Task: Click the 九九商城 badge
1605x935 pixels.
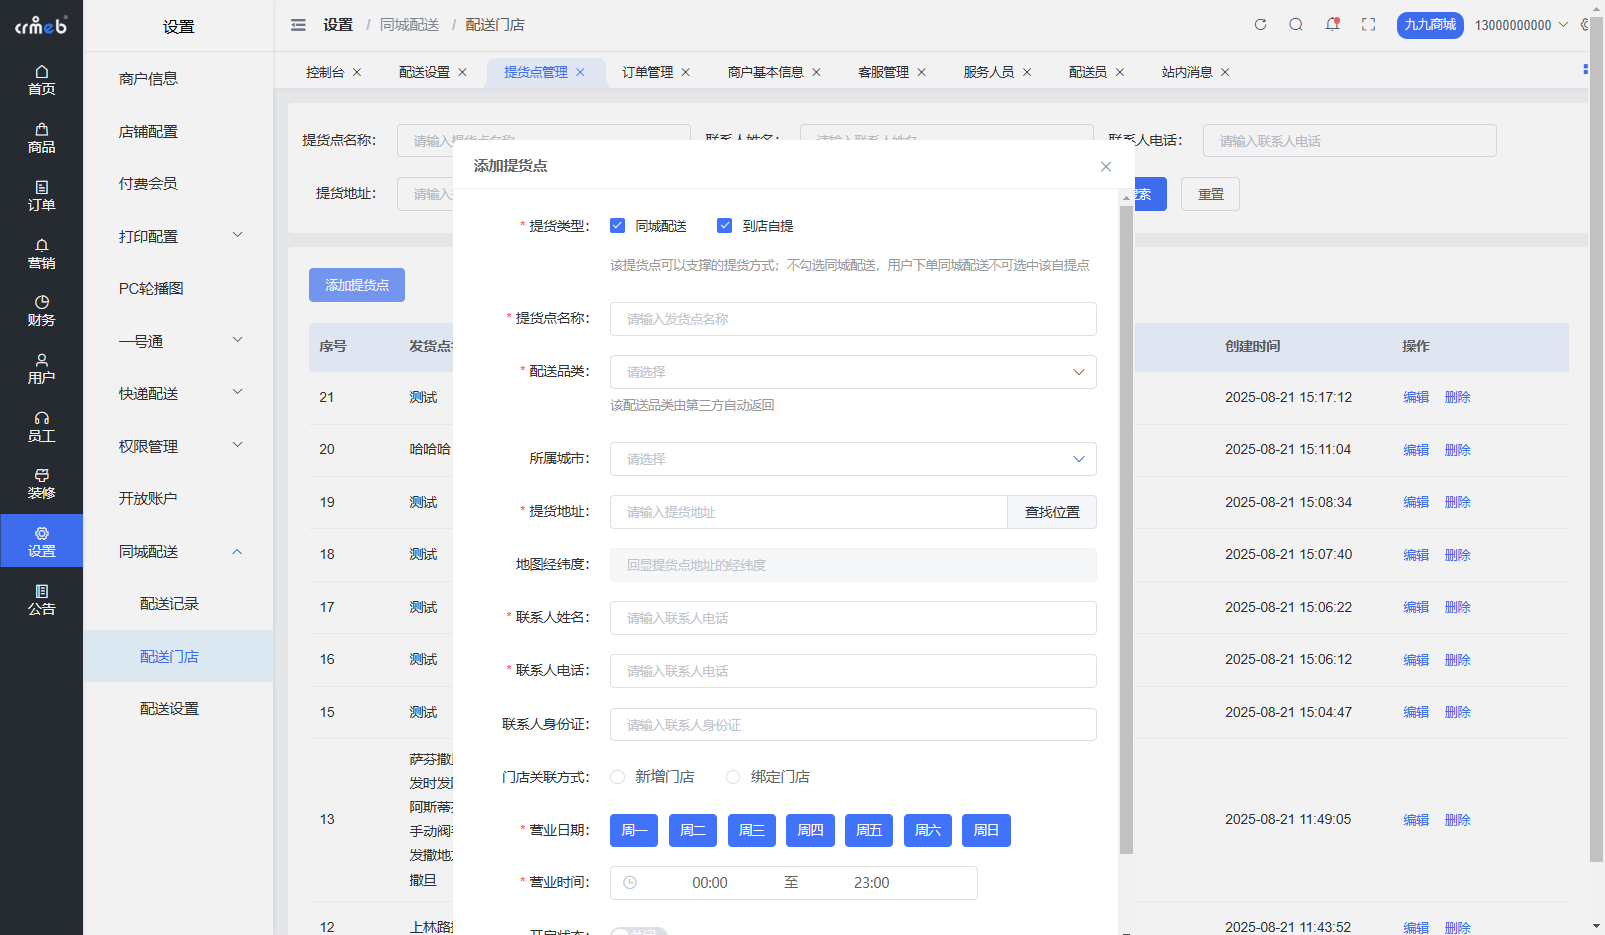Action: point(1430,25)
